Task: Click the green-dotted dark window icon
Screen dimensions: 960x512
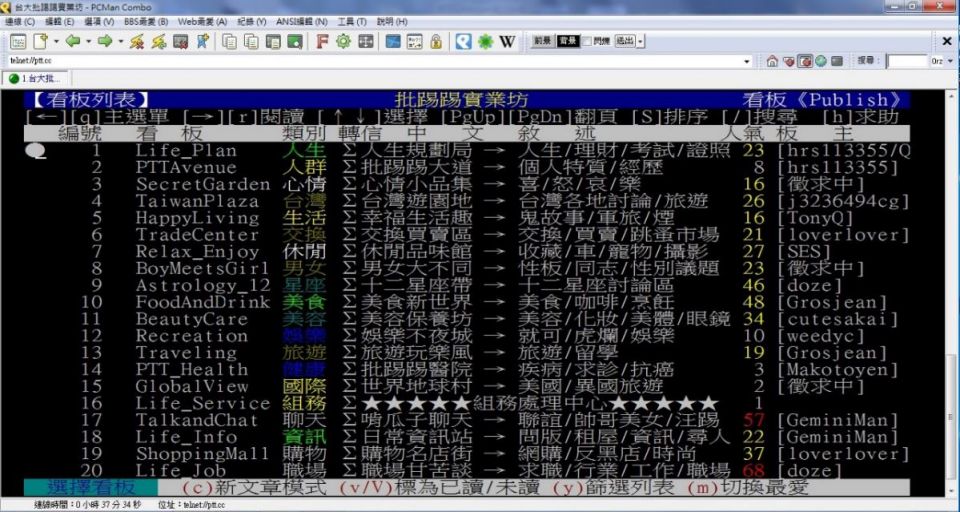Action: coord(295,42)
